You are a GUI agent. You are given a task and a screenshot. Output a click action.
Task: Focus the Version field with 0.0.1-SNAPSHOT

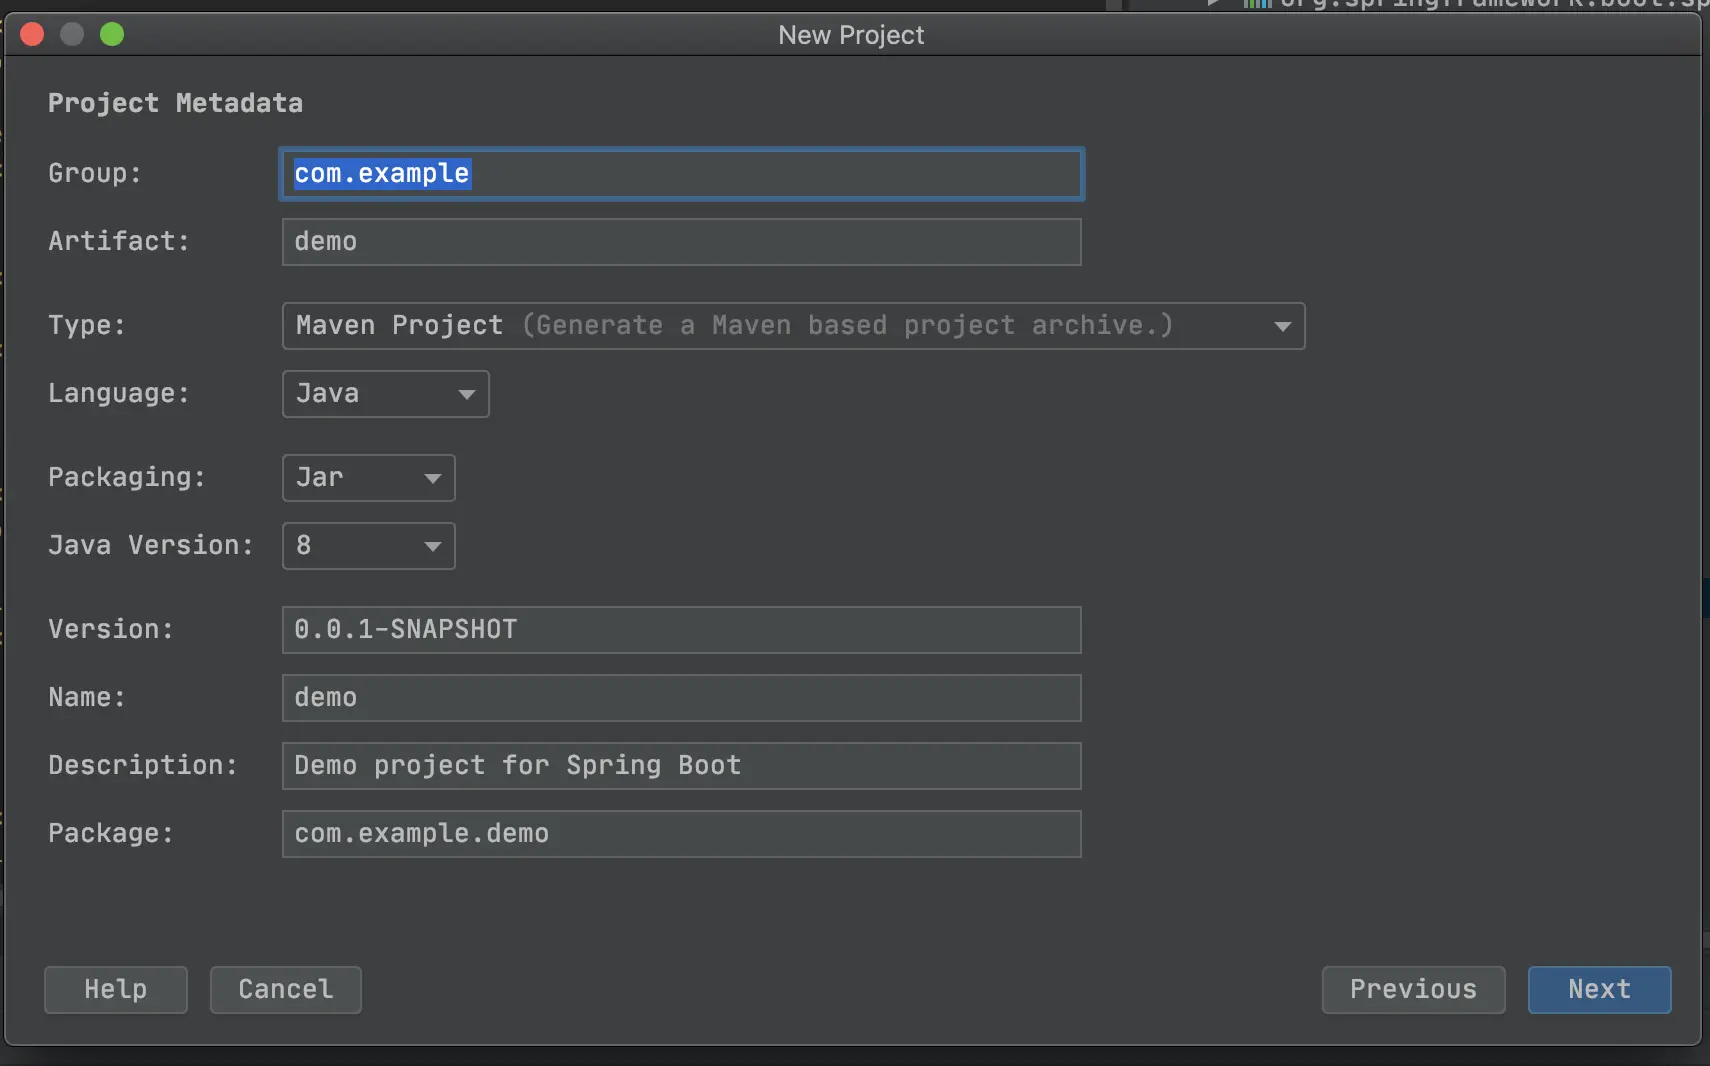pyautogui.click(x=680, y=630)
